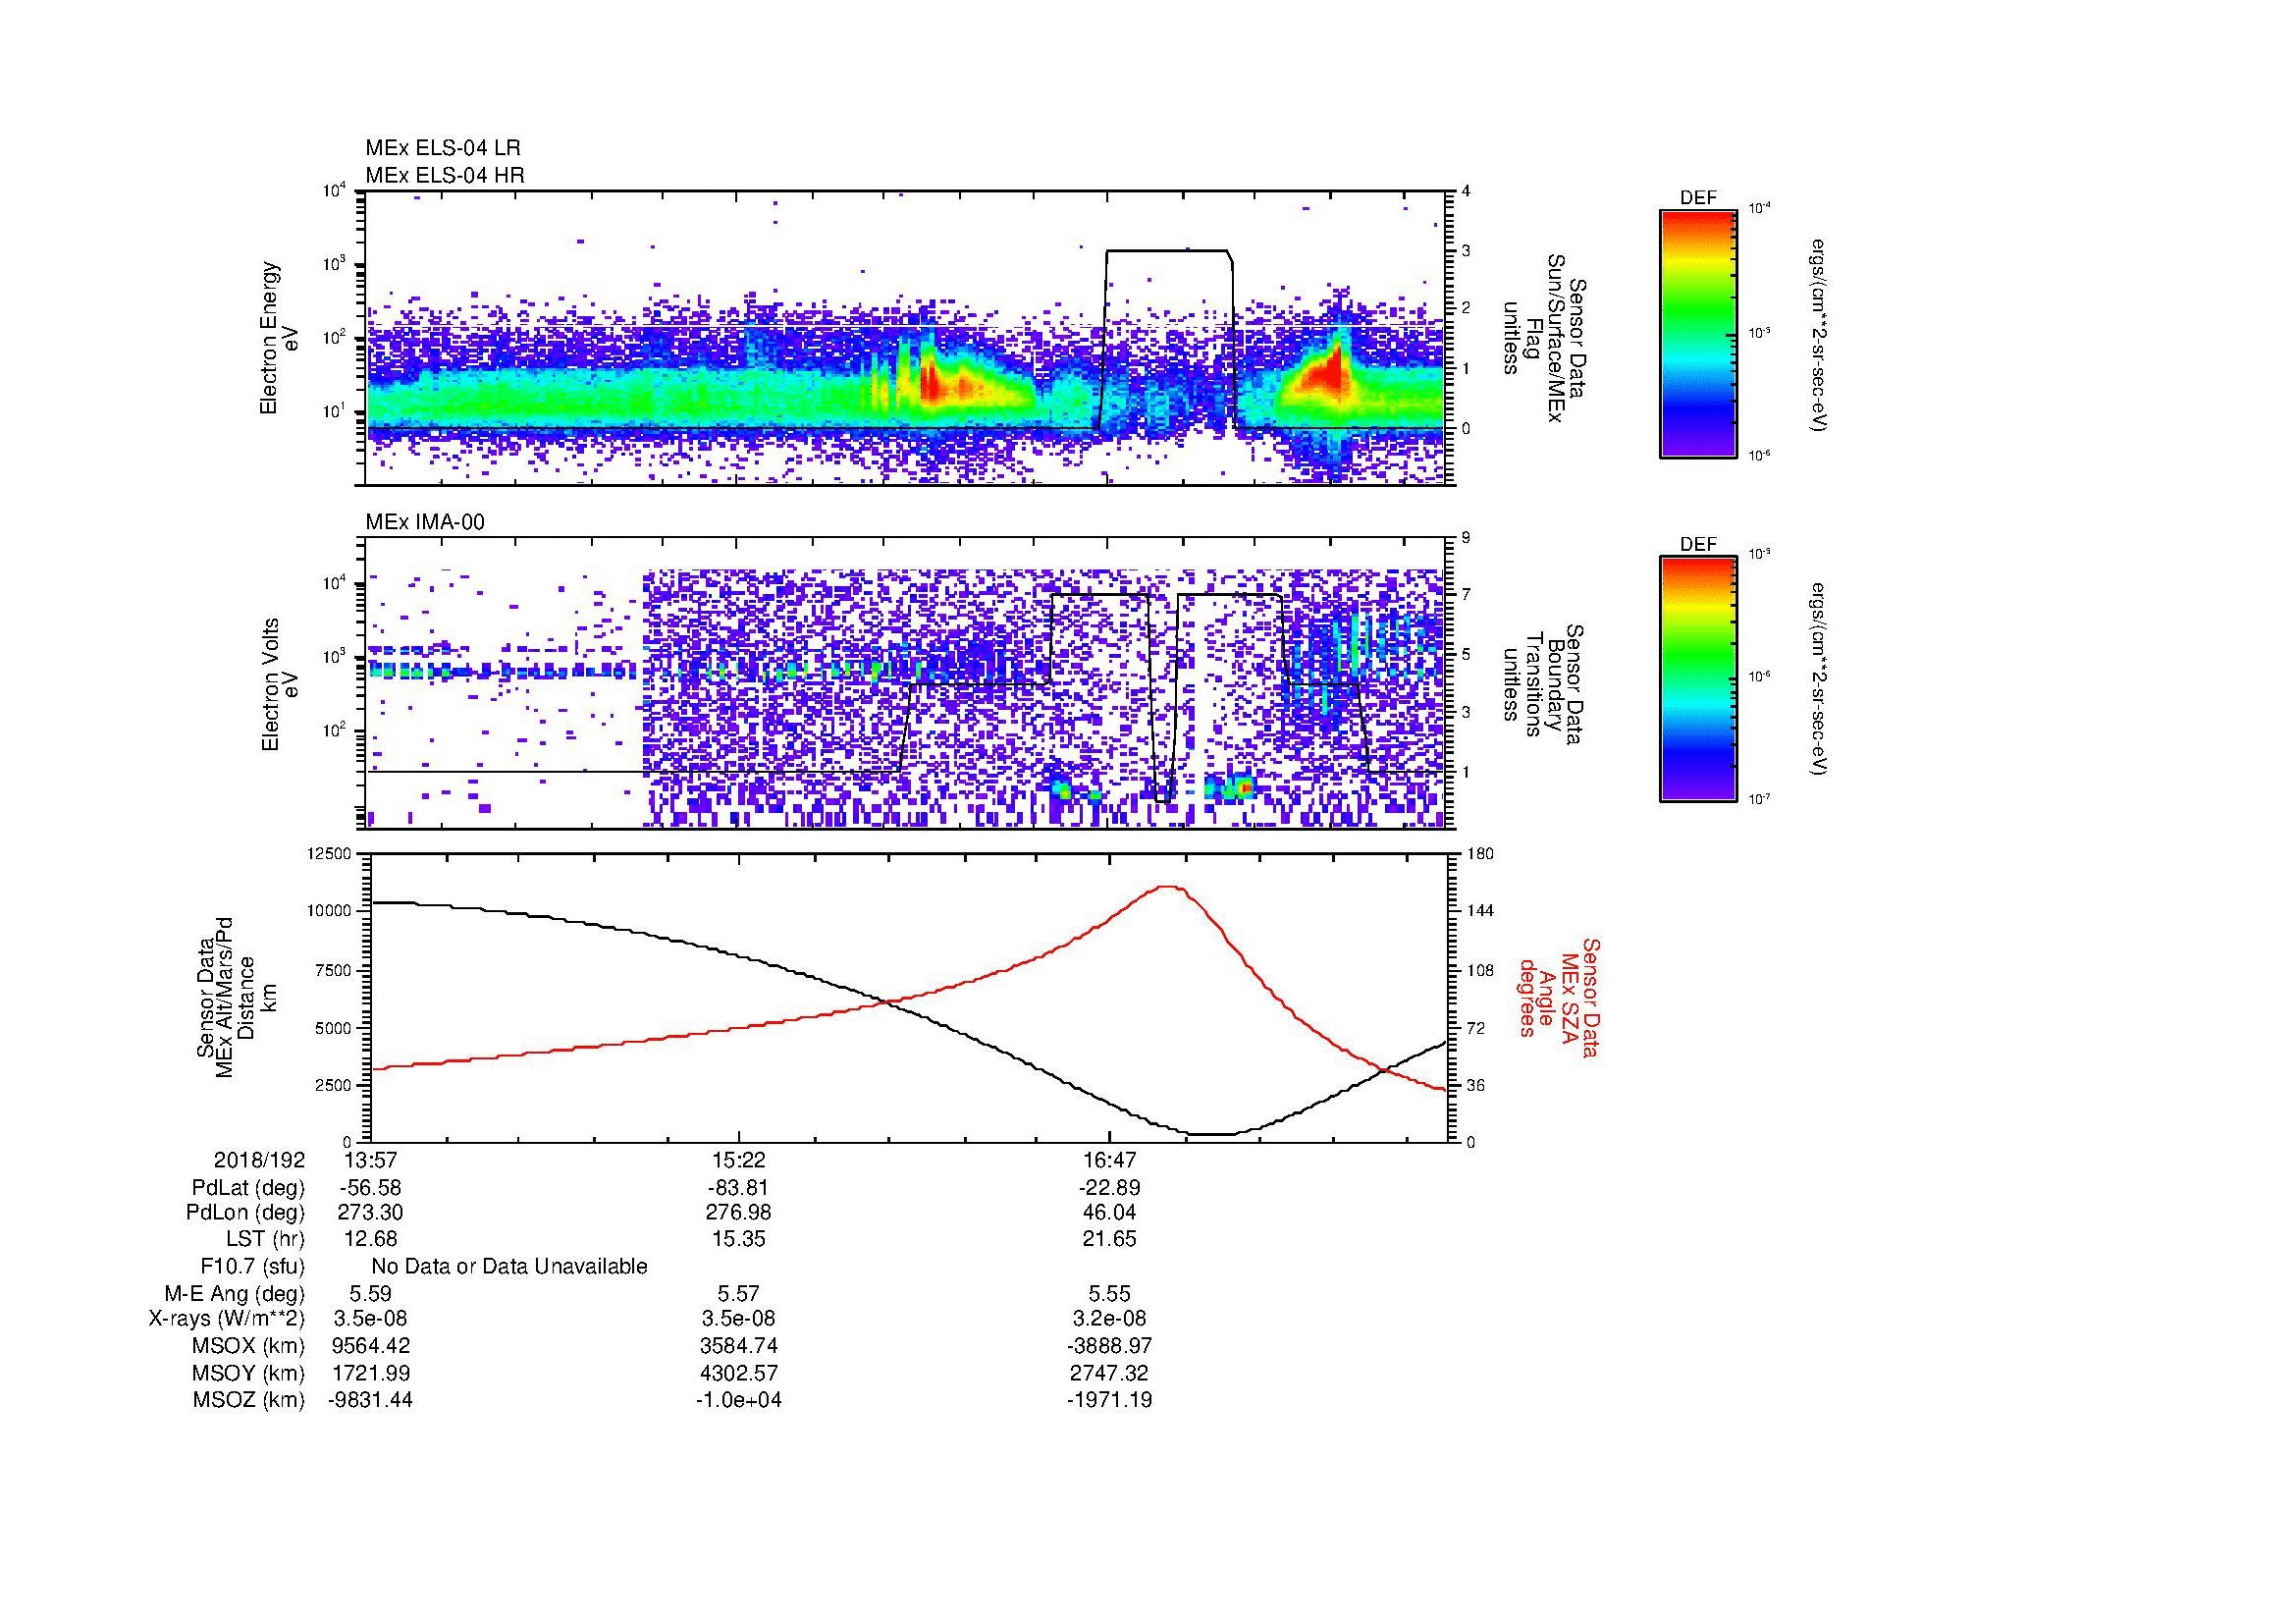Click MSOY value 2747.32

coord(1109,1373)
